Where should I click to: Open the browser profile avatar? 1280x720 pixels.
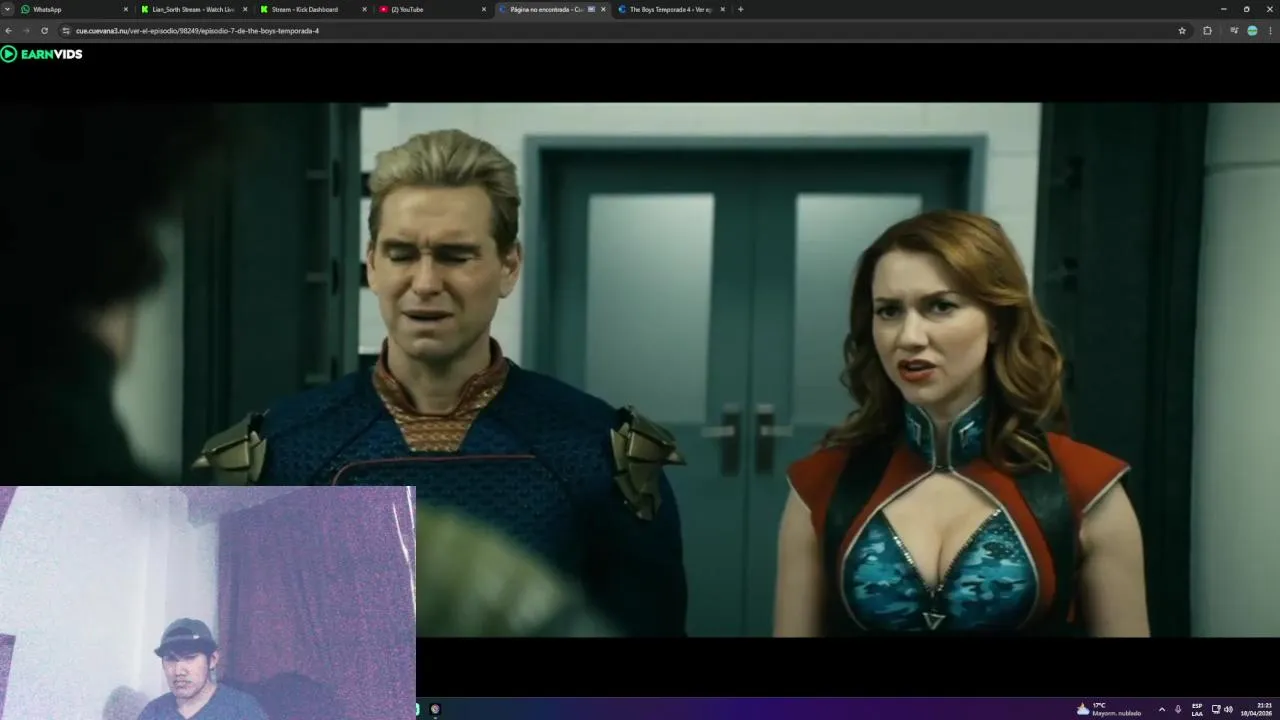(x=1252, y=31)
